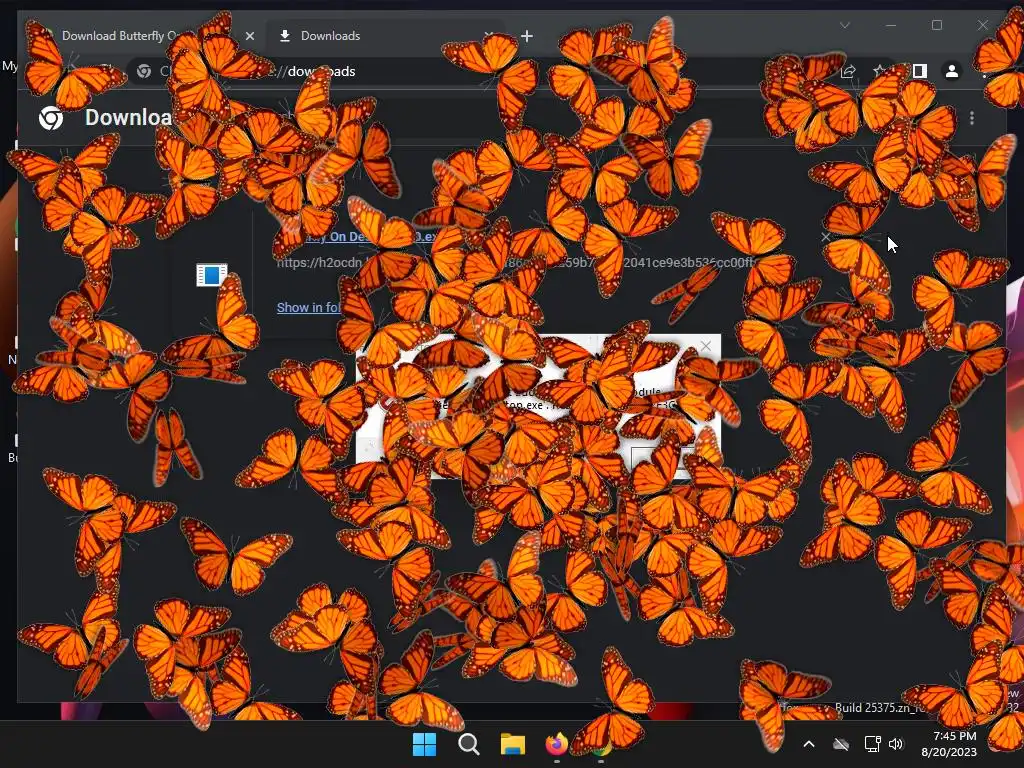The width and height of the screenshot is (1024, 768).
Task: Open the Downloads page more actions menu
Action: pyautogui.click(x=972, y=118)
